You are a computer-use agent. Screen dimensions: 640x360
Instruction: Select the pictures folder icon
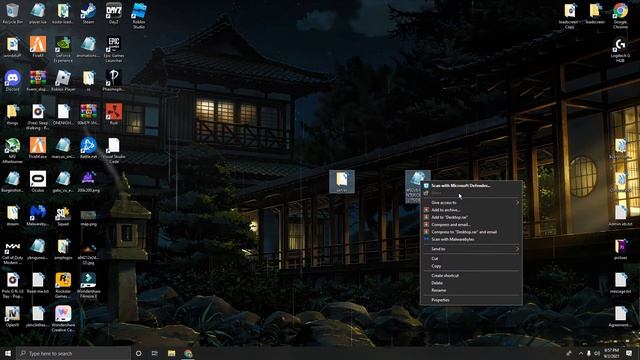tap(620, 249)
